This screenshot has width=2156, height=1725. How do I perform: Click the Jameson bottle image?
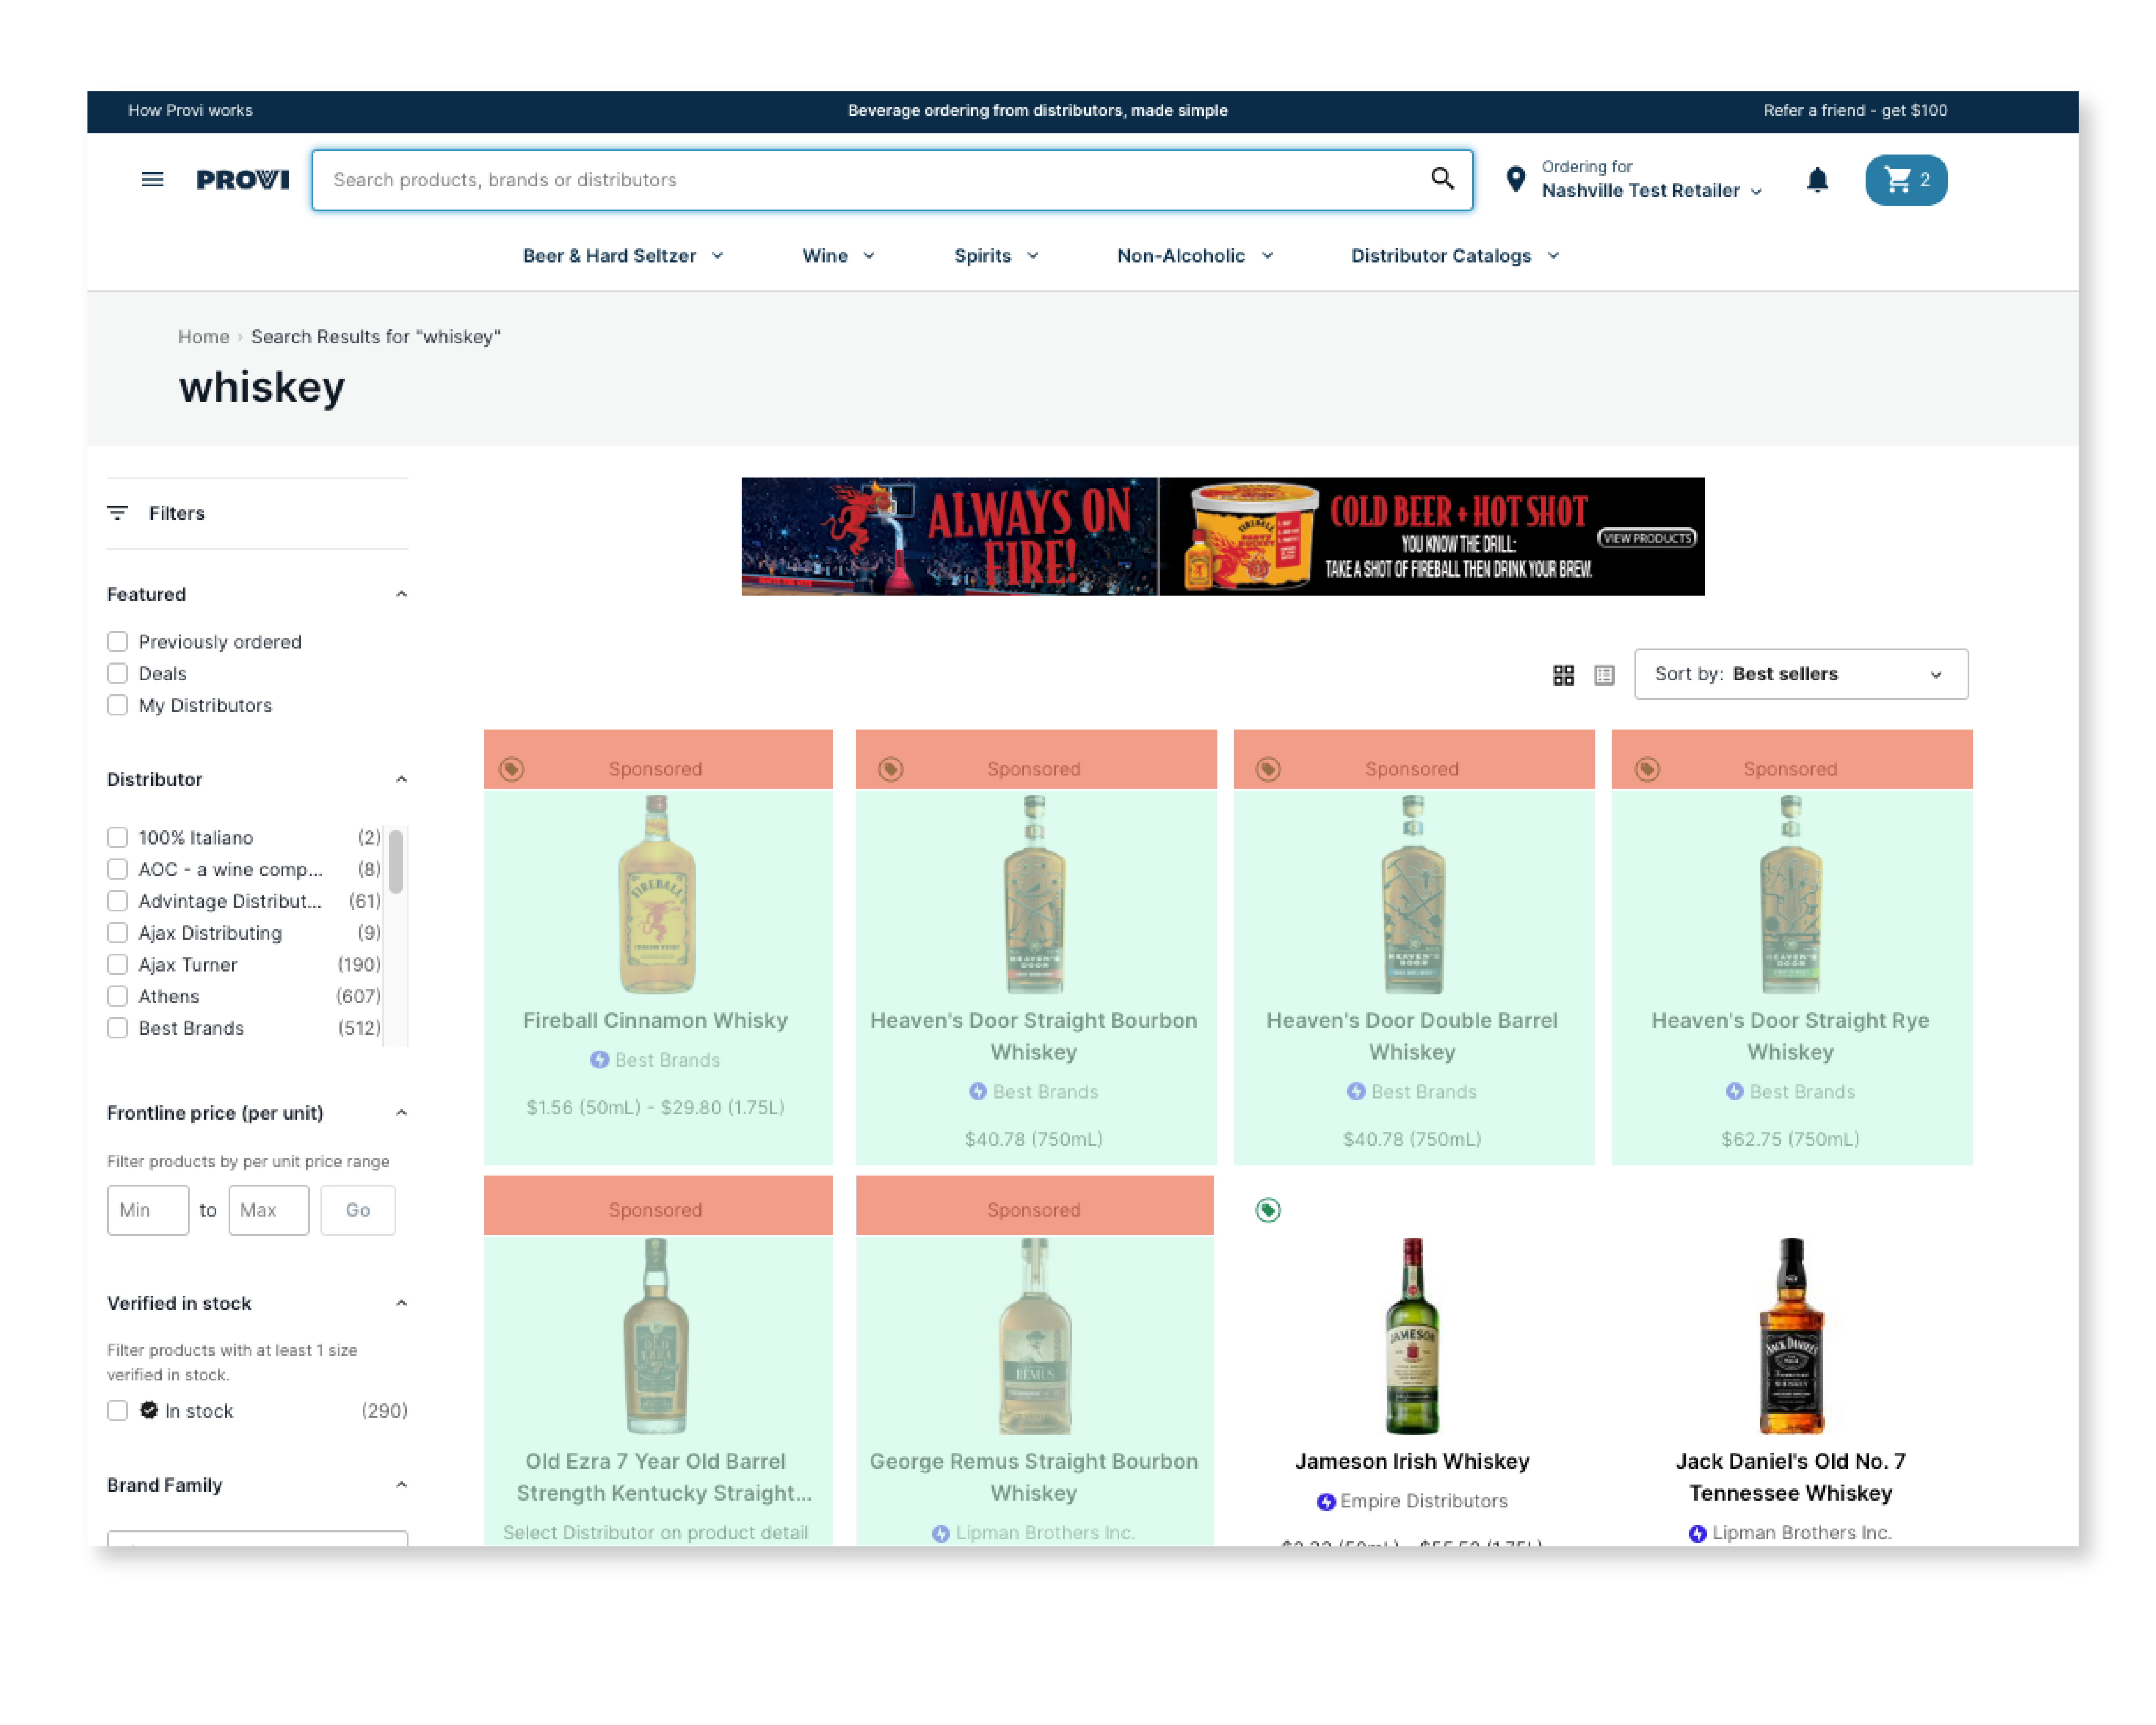click(x=1411, y=1335)
